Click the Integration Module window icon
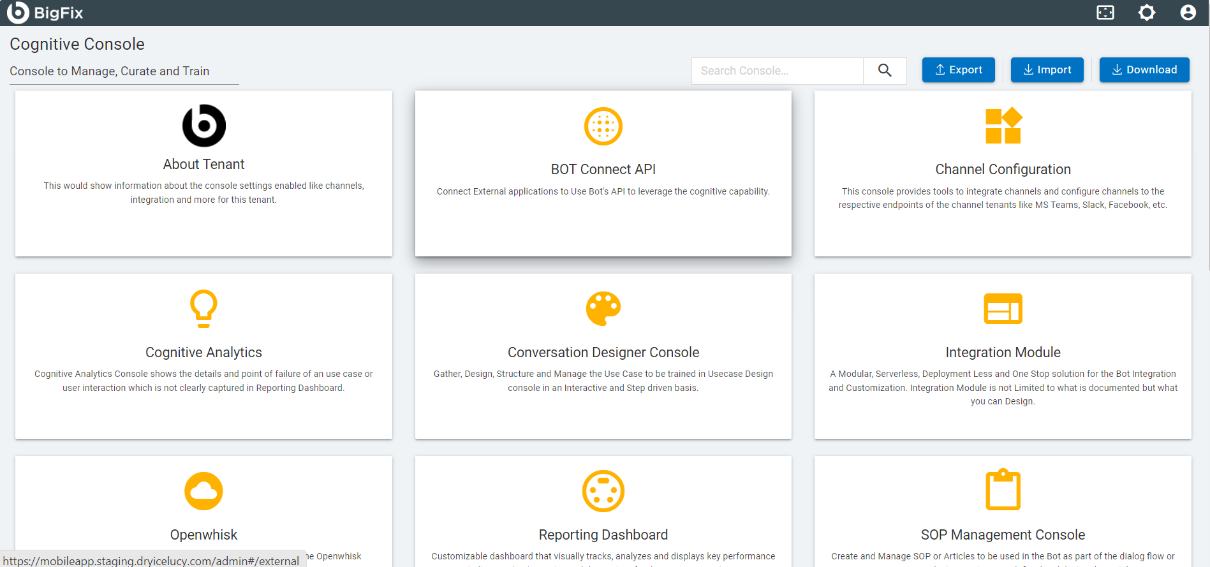1210x567 pixels. coord(1003,309)
